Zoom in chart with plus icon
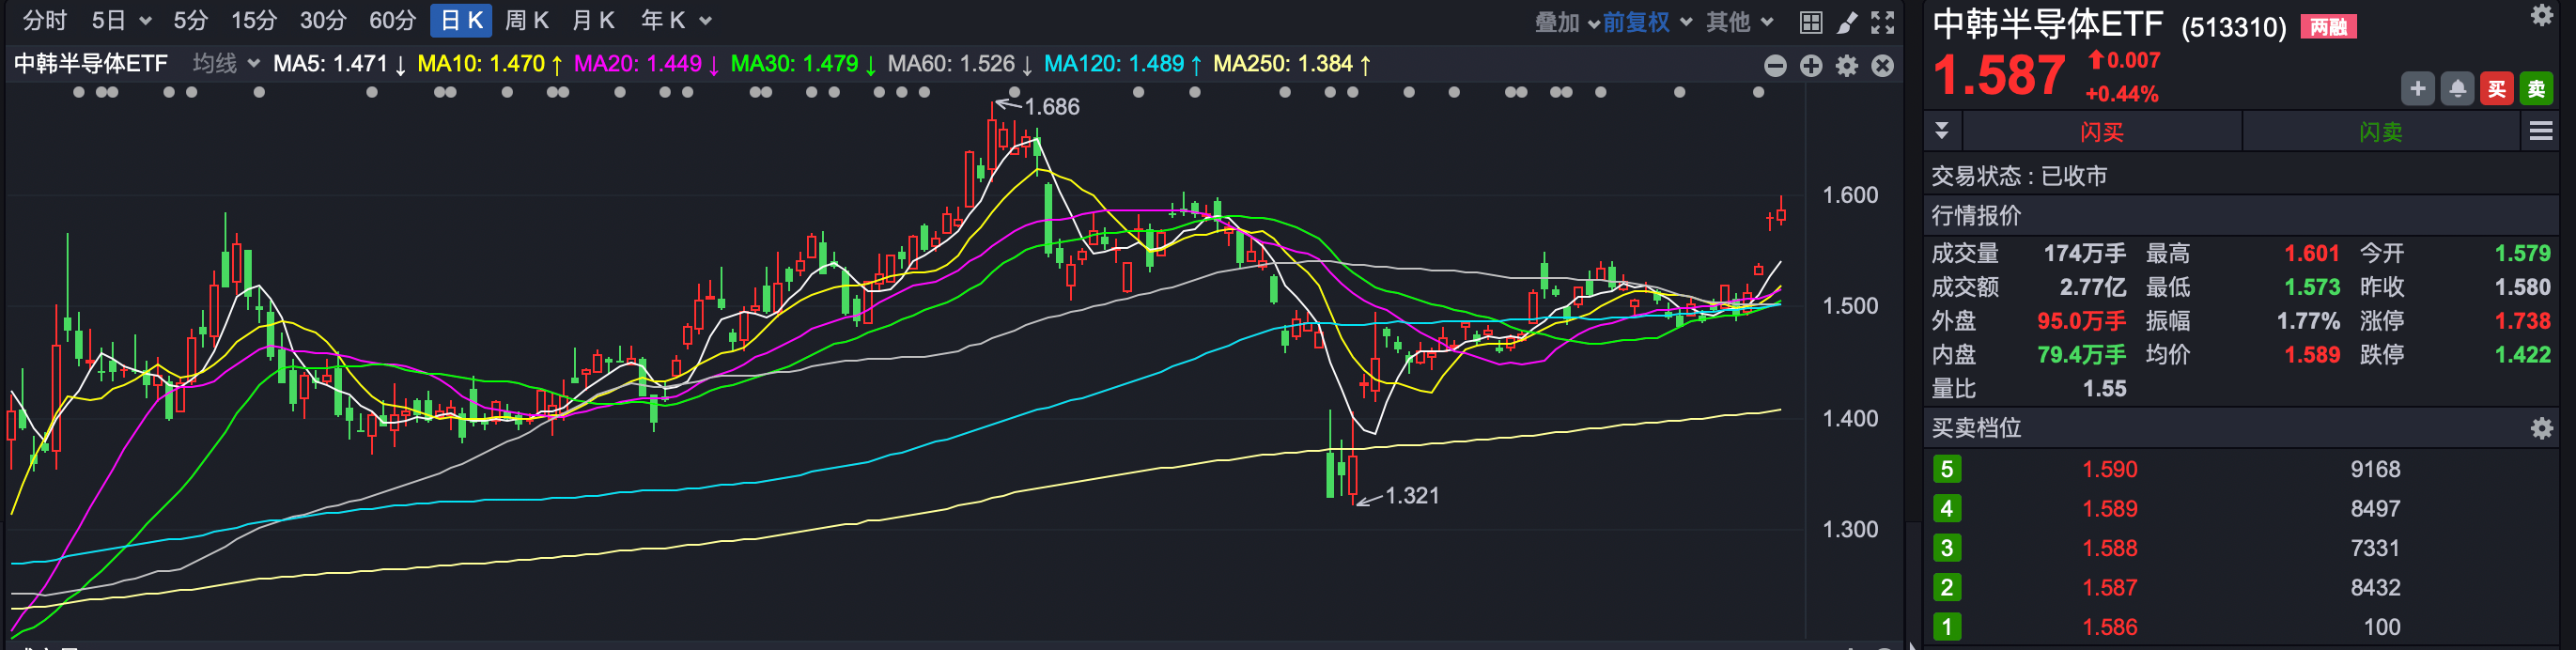The width and height of the screenshot is (2576, 650). point(1811,66)
